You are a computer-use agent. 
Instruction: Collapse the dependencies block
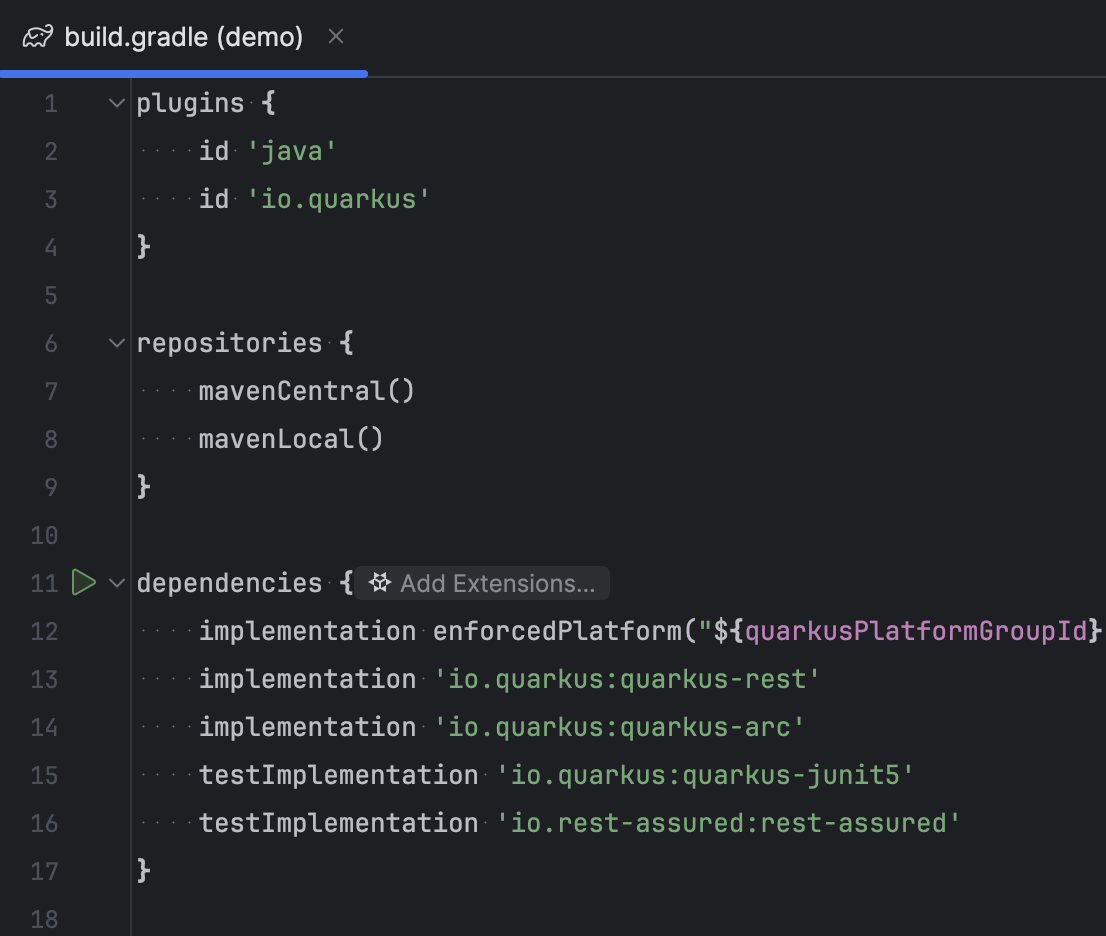(x=116, y=582)
